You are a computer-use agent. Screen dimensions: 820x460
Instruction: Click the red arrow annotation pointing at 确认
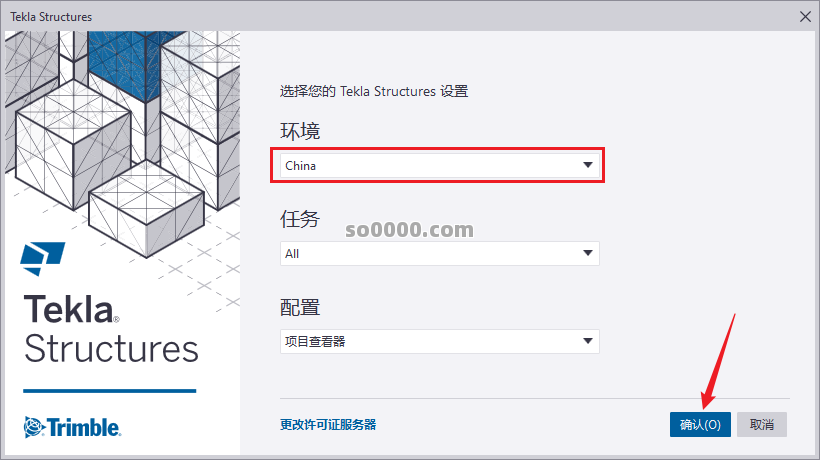point(719,361)
